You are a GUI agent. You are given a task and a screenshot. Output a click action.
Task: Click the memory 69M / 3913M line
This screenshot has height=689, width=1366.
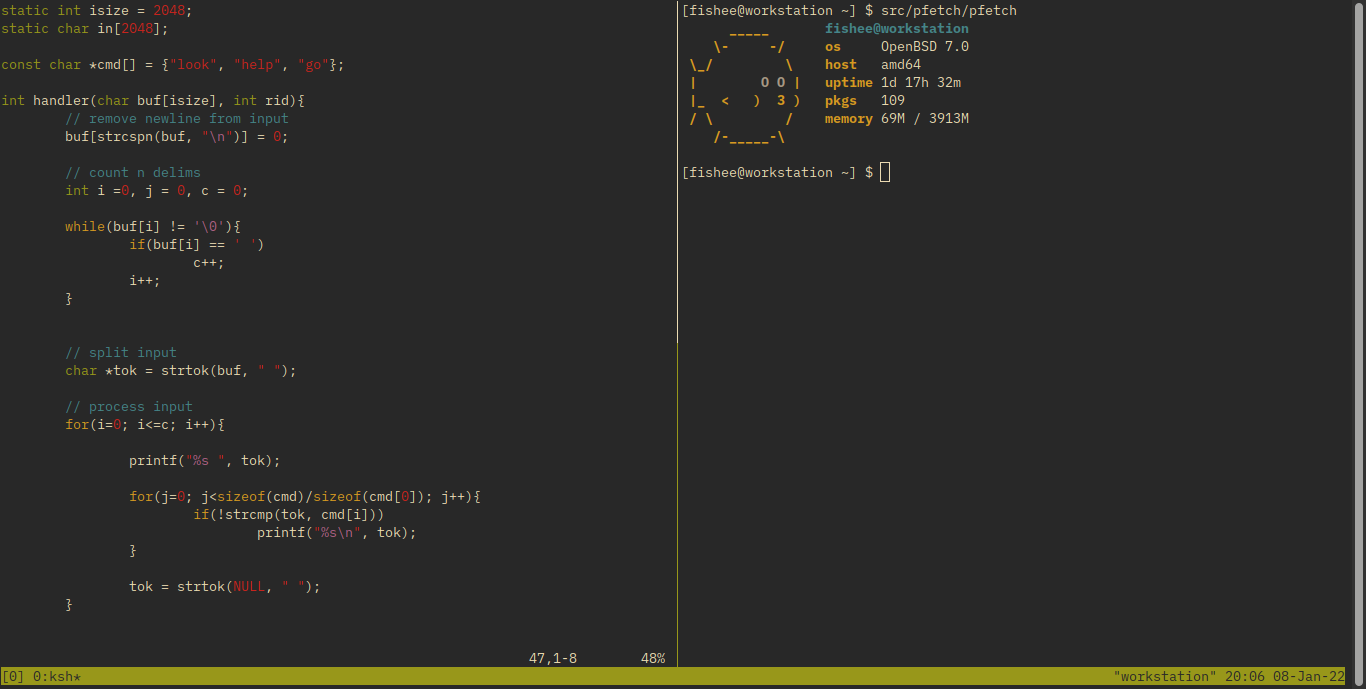click(896, 119)
